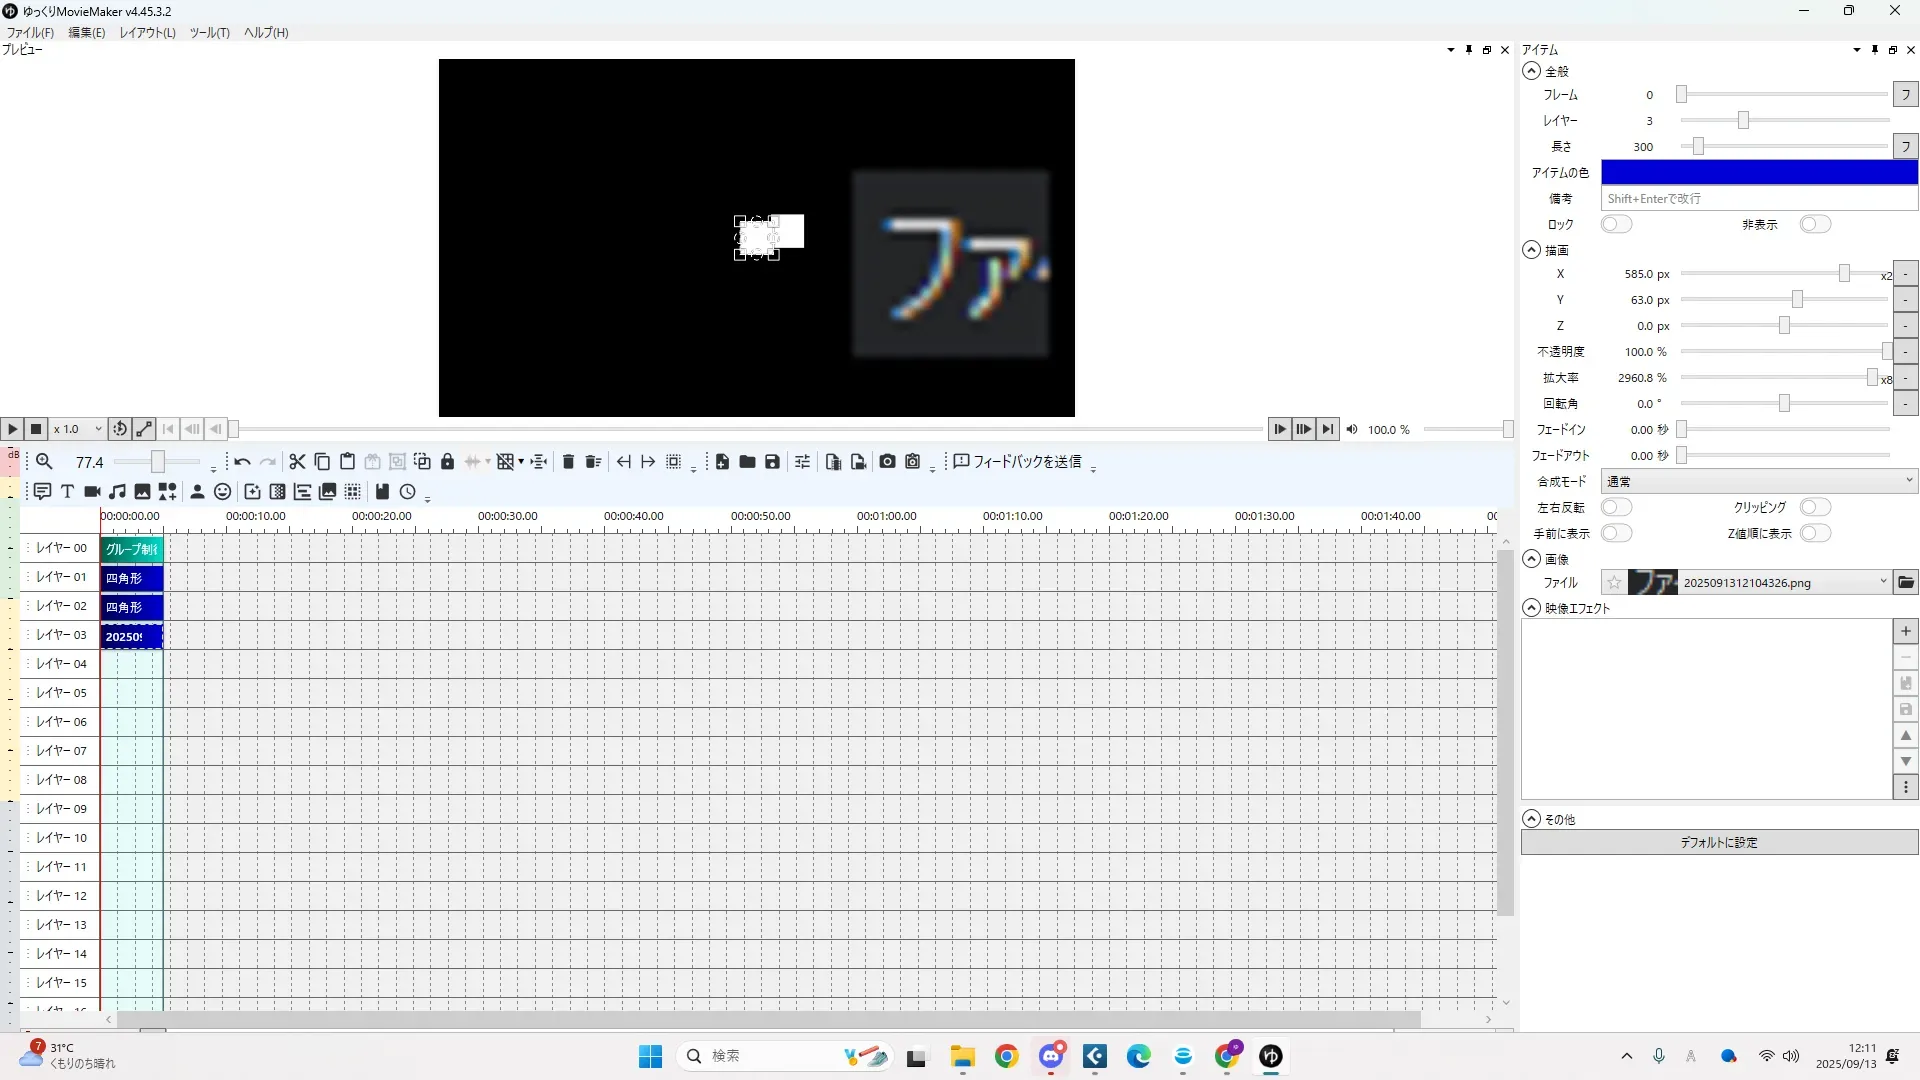1920x1080 pixels.
Task: Click フィードバックを送信 button
Action: click(x=1018, y=461)
